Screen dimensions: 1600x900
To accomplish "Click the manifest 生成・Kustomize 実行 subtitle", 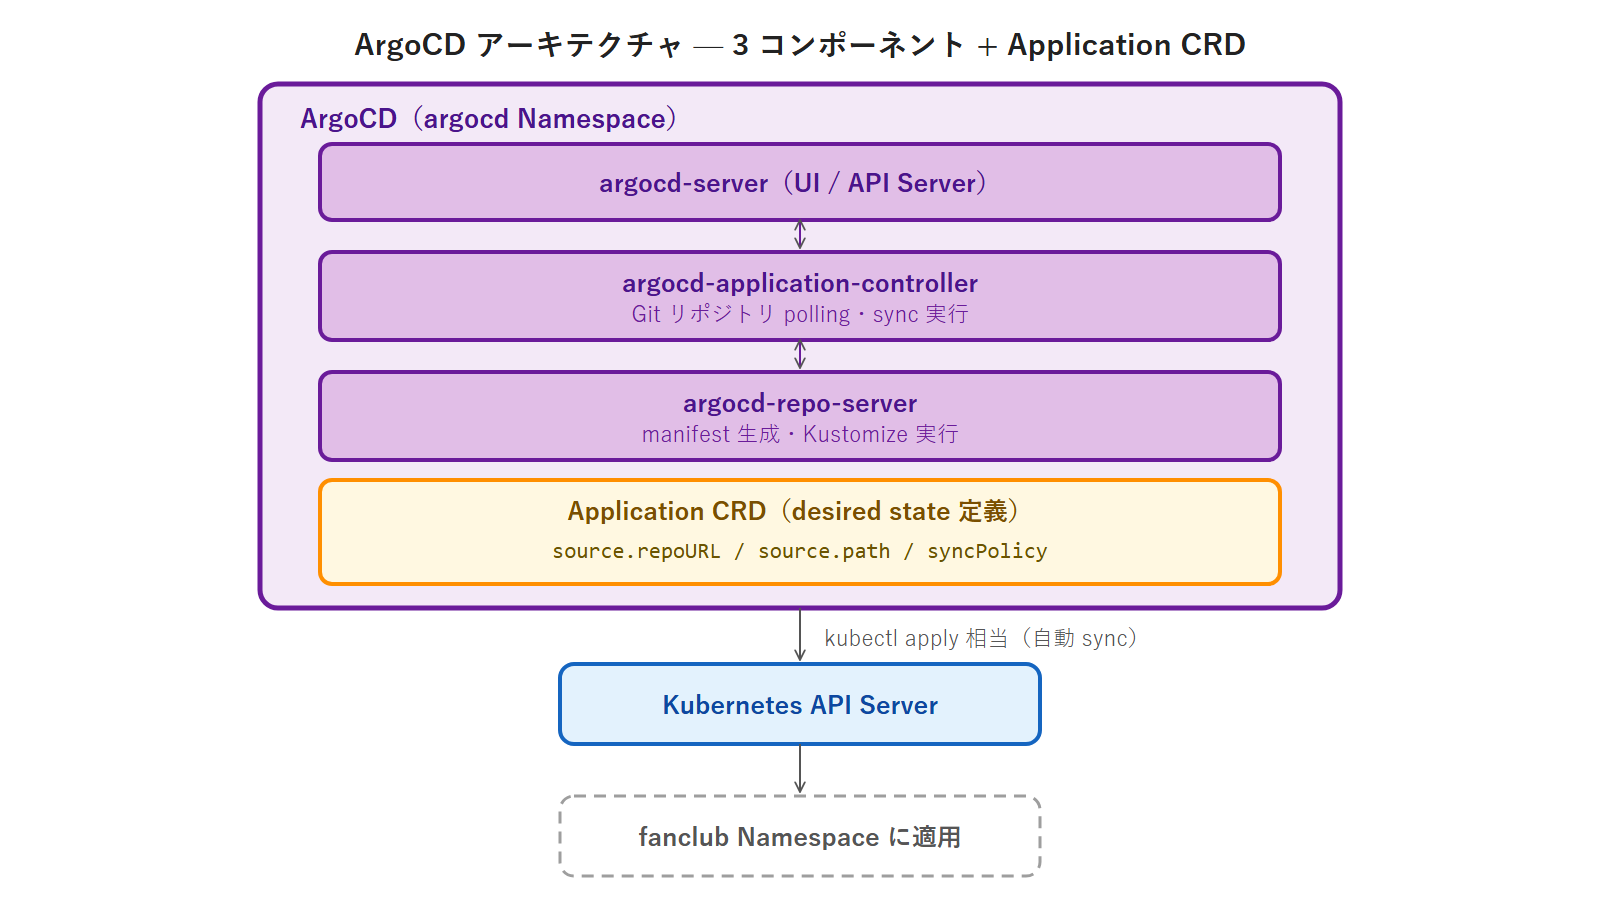I will pos(800,434).
